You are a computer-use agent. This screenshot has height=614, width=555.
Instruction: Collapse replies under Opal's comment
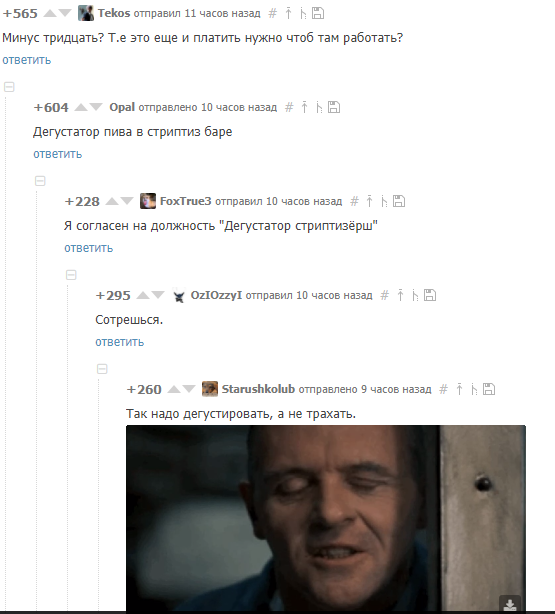[x=40, y=181]
